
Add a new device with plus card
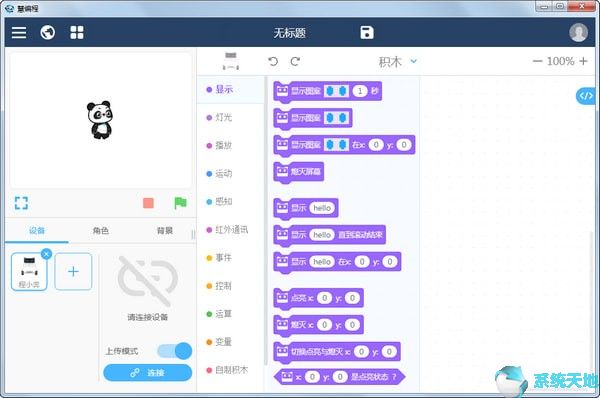click(x=73, y=271)
